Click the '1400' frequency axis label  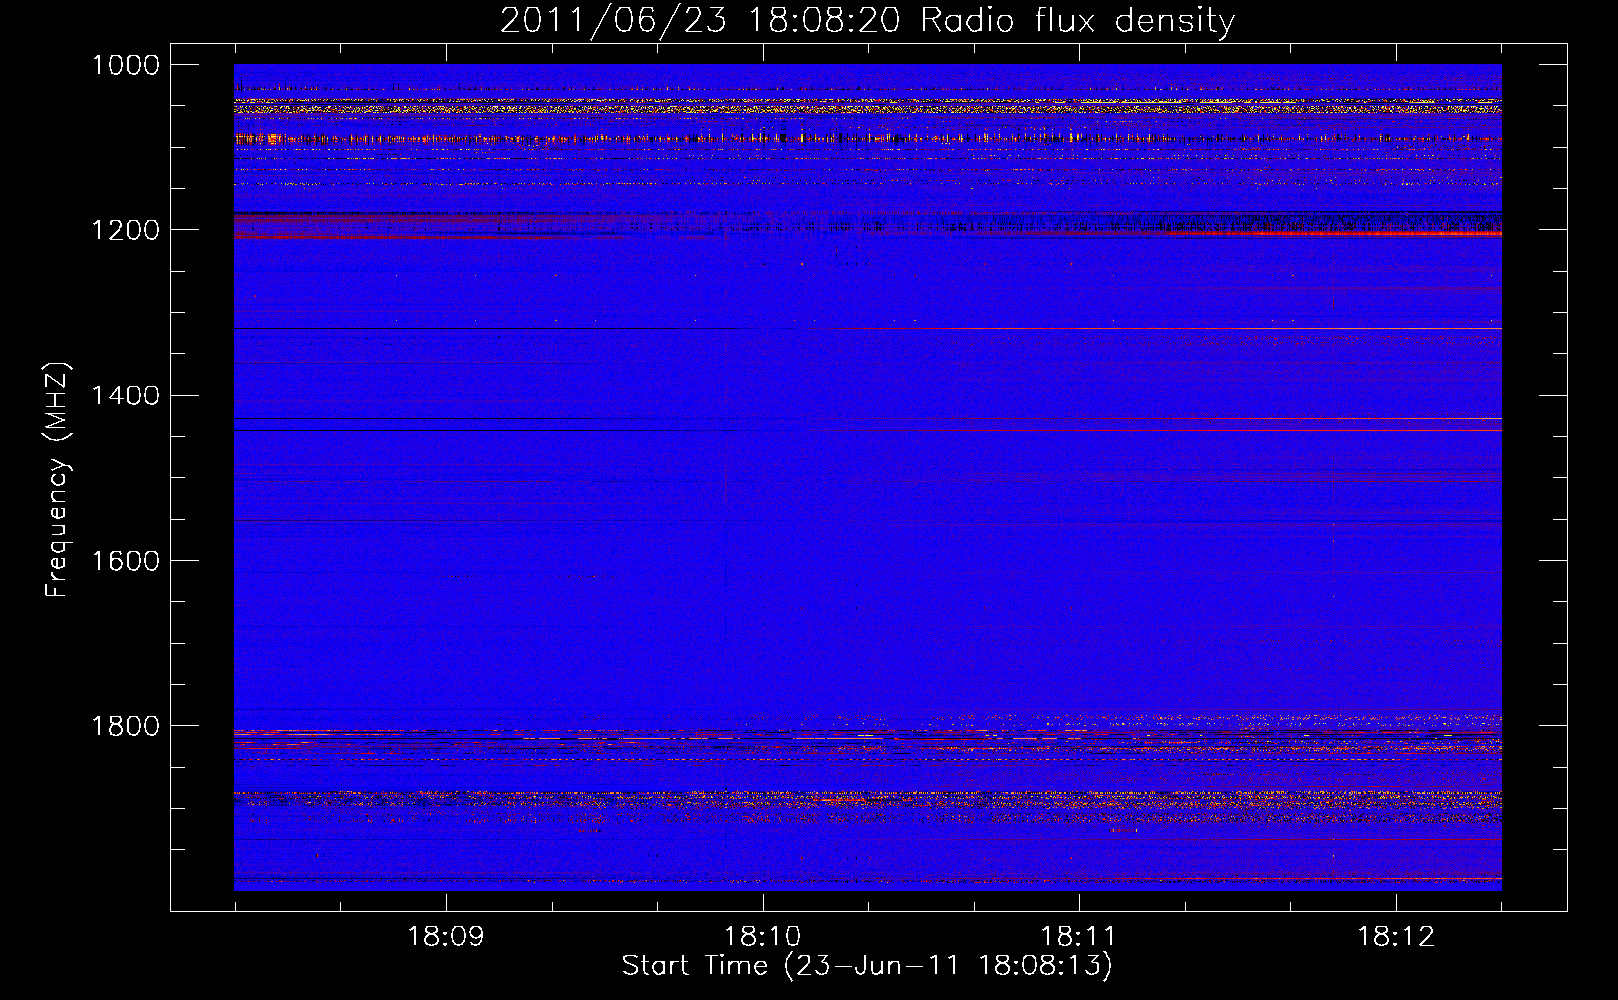pyautogui.click(x=125, y=396)
